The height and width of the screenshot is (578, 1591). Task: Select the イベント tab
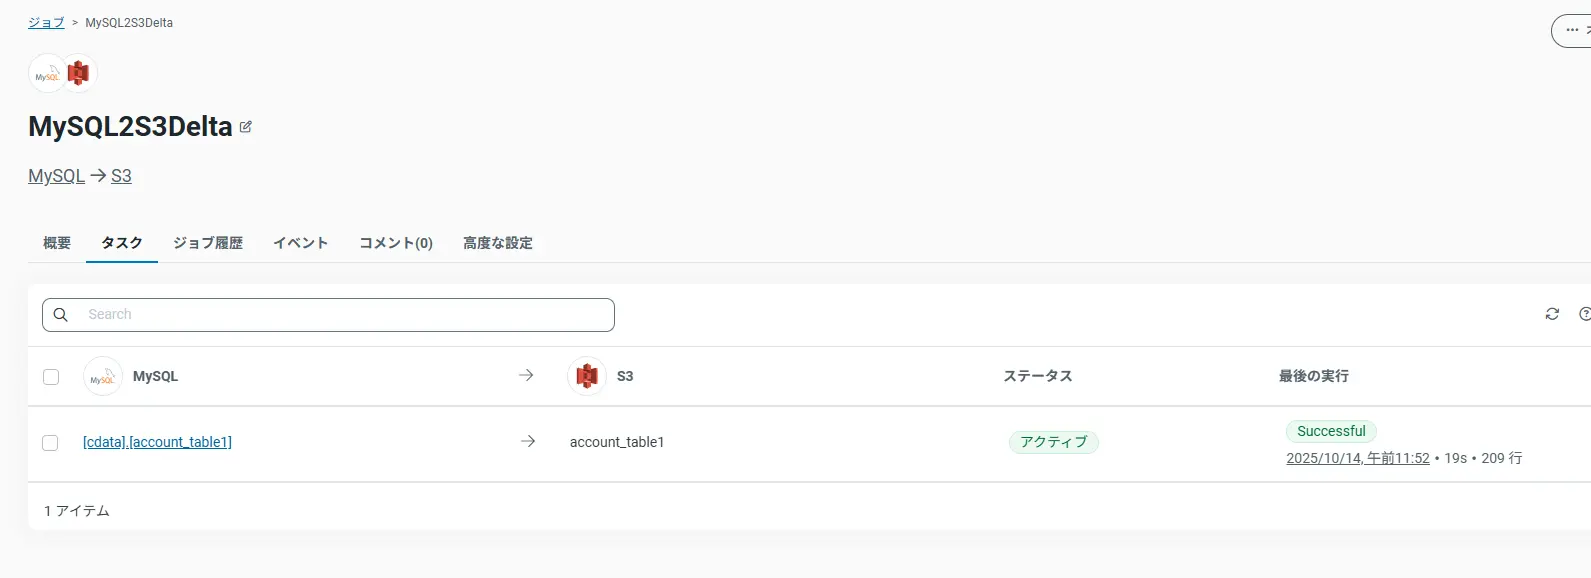[x=301, y=243]
